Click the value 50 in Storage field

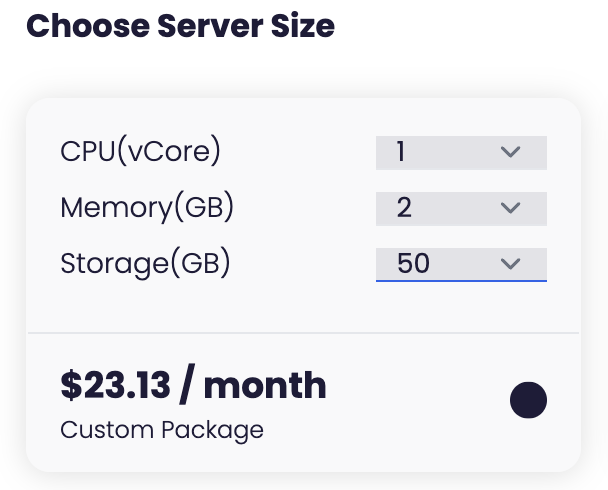coord(412,264)
